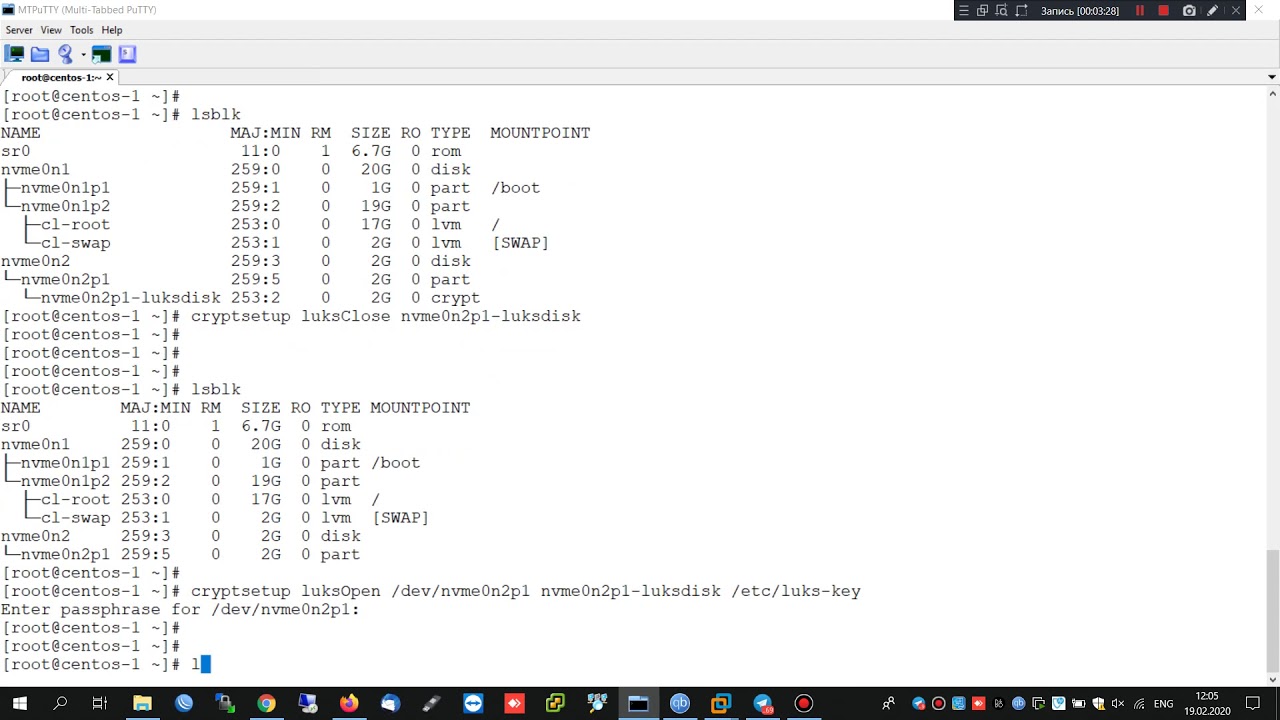Screen dimensions: 1280x720
Task: Click the terminal scroll-up arrow
Action: (x=1272, y=94)
